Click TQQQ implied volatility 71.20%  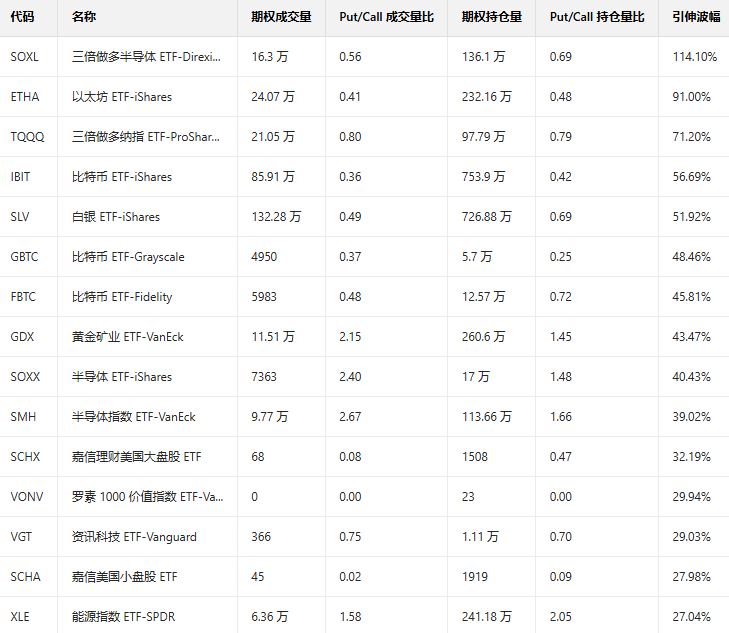(691, 137)
